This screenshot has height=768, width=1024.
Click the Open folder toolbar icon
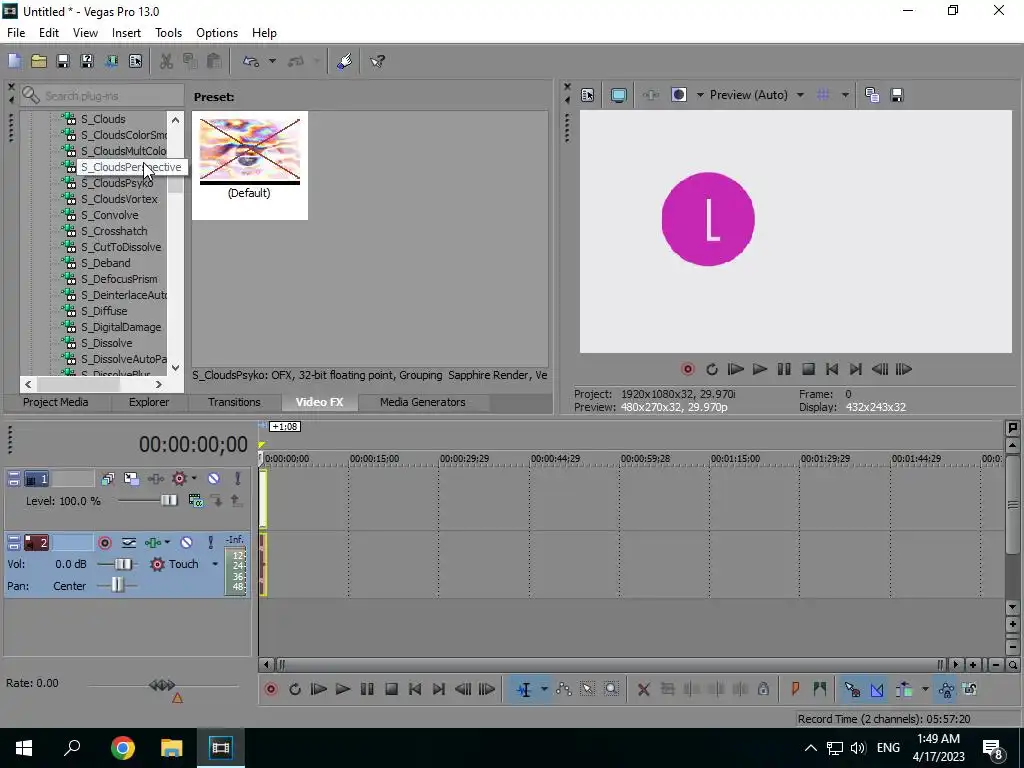(x=39, y=61)
